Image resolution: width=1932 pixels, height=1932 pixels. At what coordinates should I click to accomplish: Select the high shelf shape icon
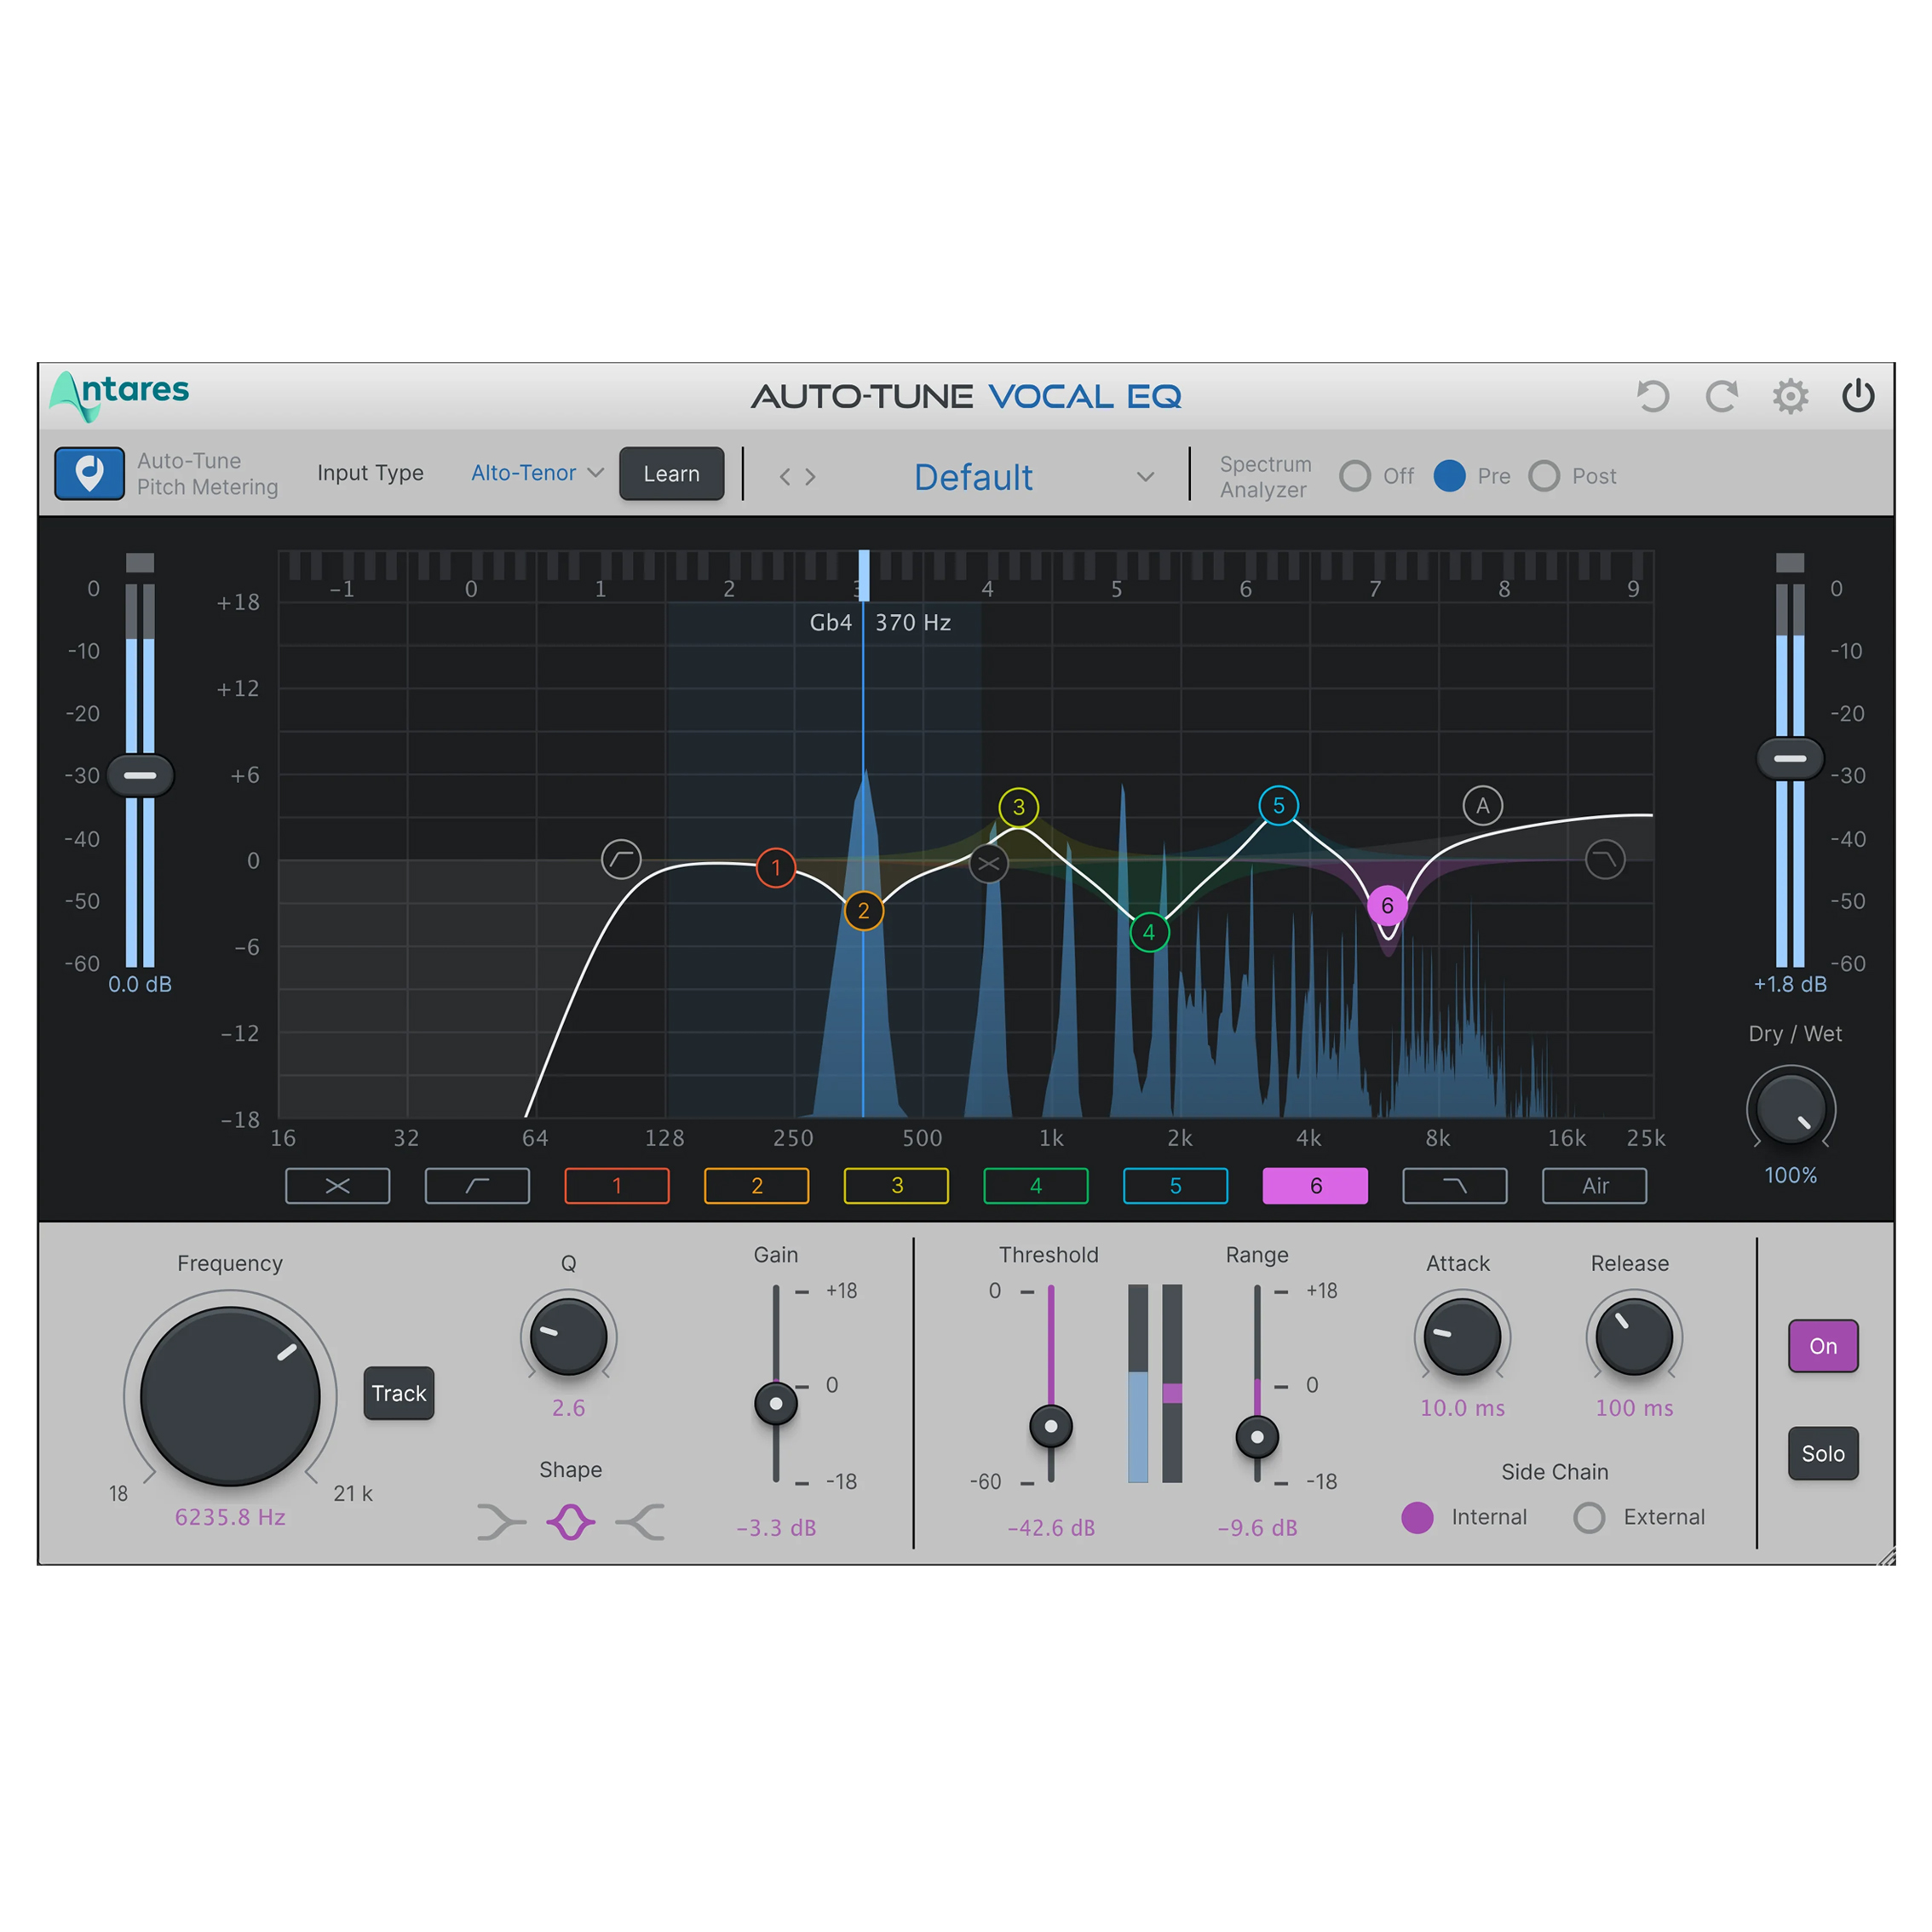(641, 1522)
